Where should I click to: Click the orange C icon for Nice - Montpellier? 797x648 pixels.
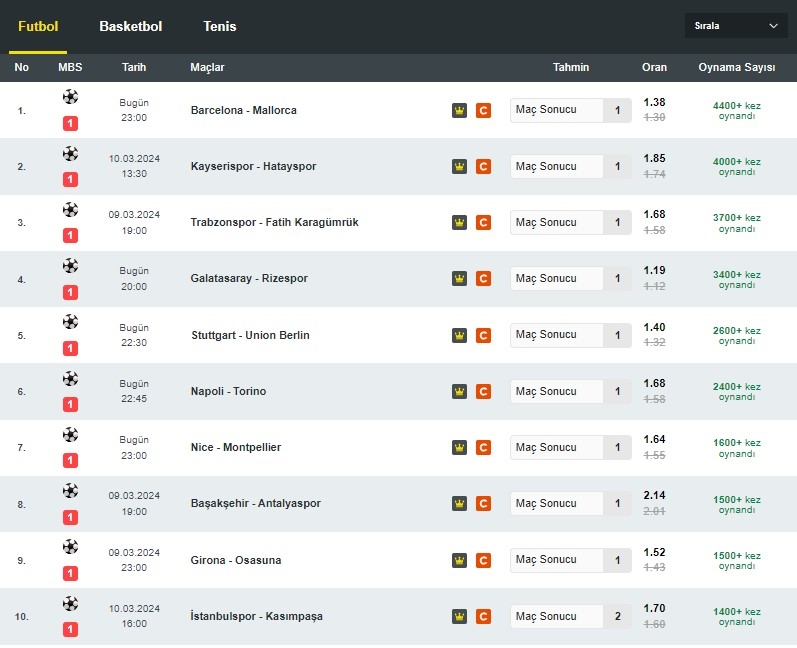[x=483, y=447]
